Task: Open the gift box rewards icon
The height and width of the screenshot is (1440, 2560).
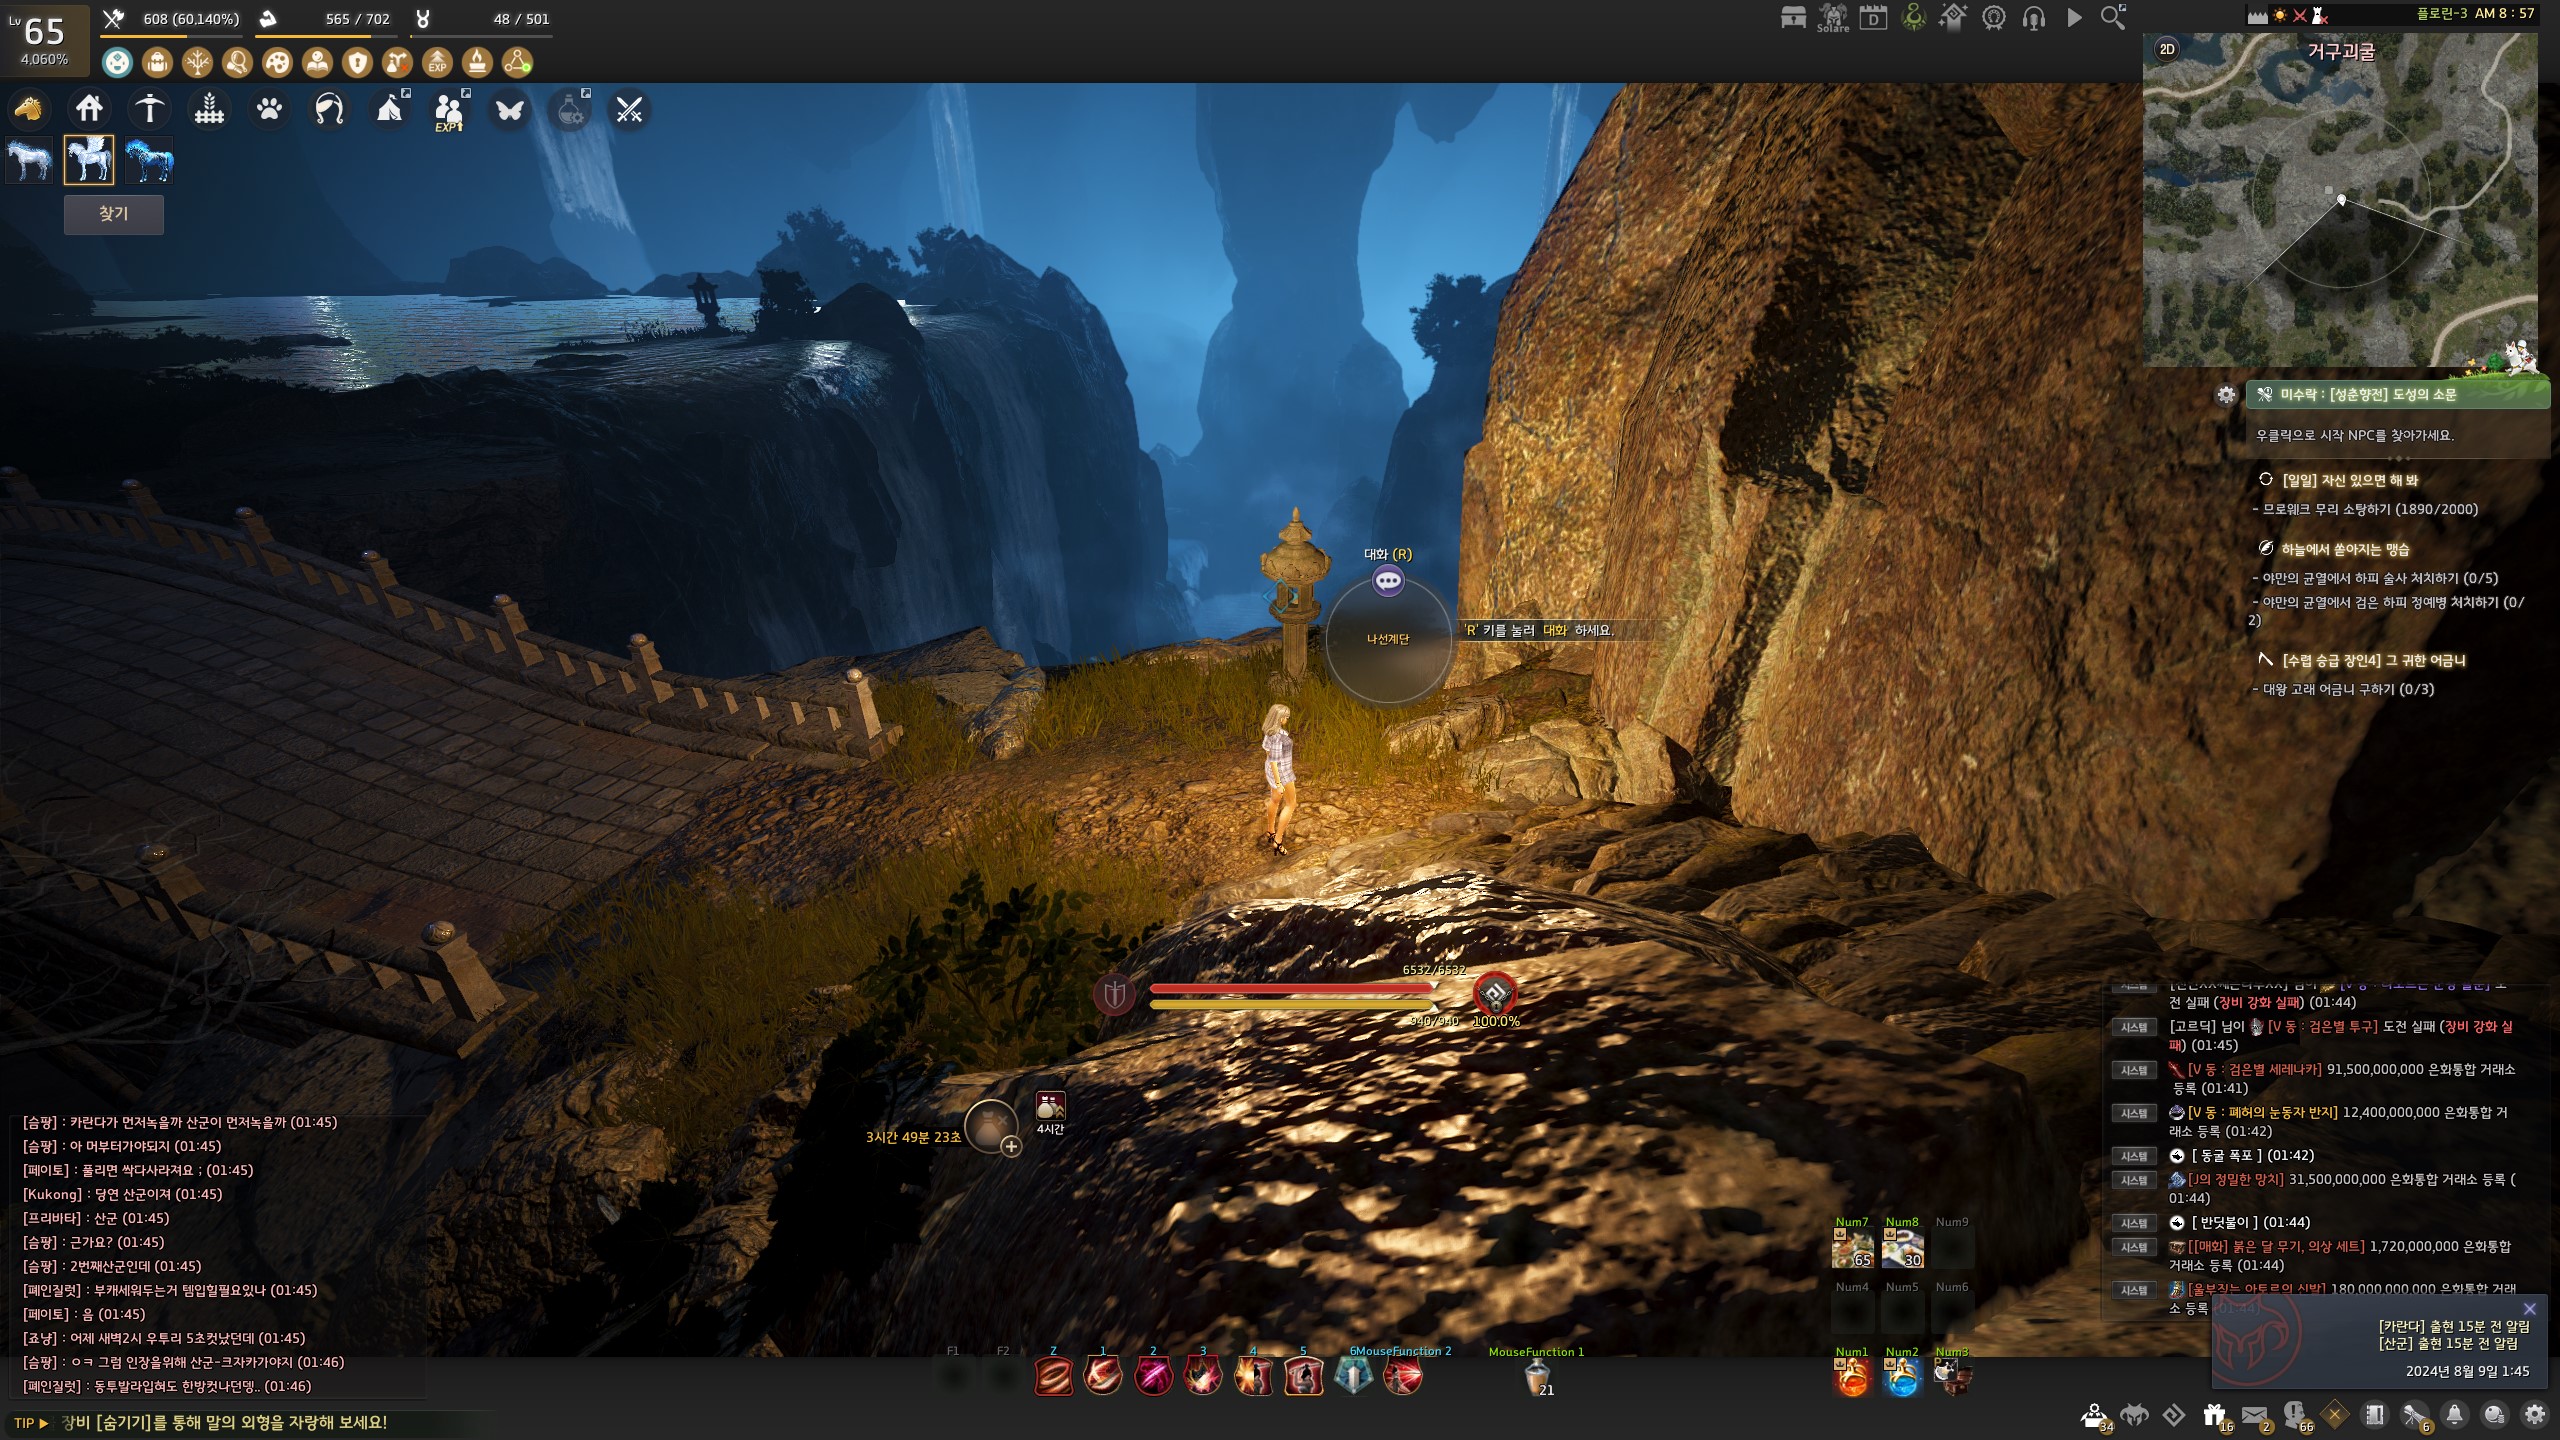Action: (2214, 1415)
